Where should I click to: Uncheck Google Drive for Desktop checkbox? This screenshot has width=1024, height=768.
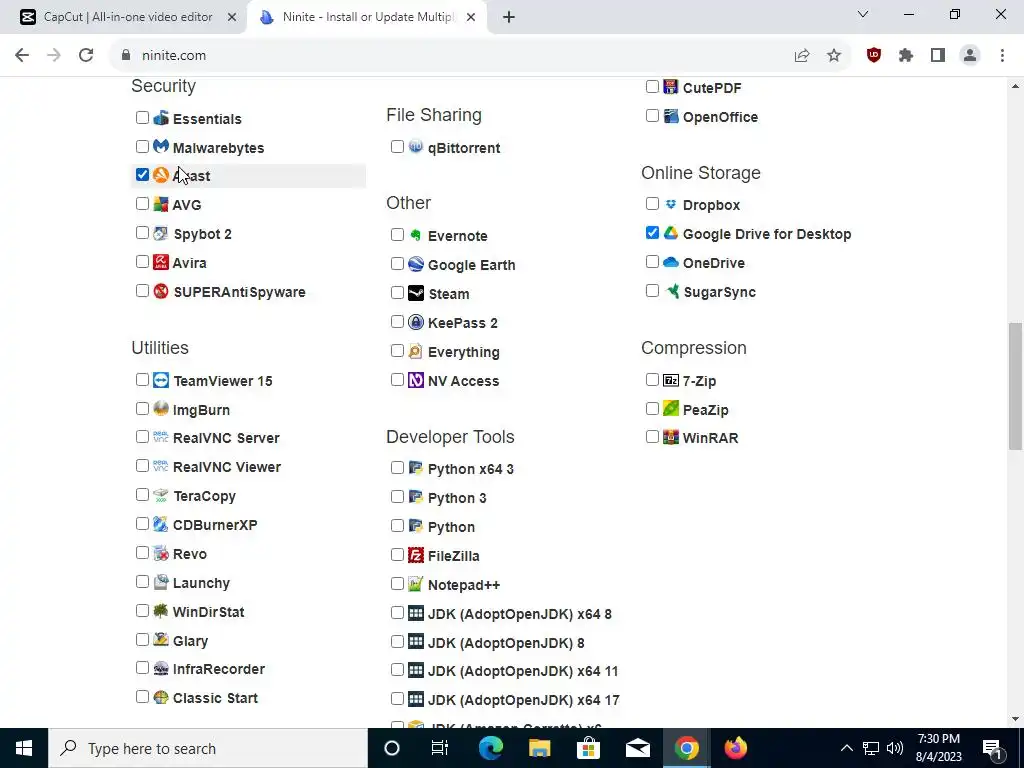click(x=652, y=232)
